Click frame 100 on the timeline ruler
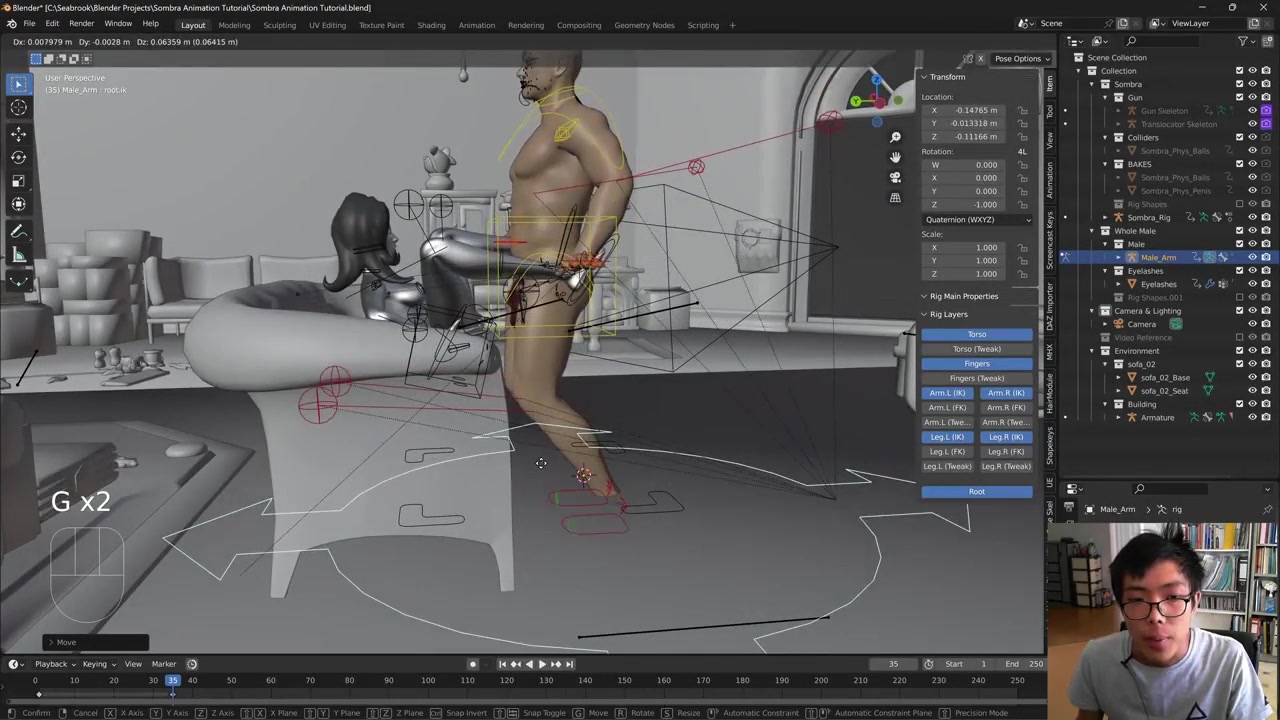This screenshot has width=1280, height=720. click(x=428, y=681)
